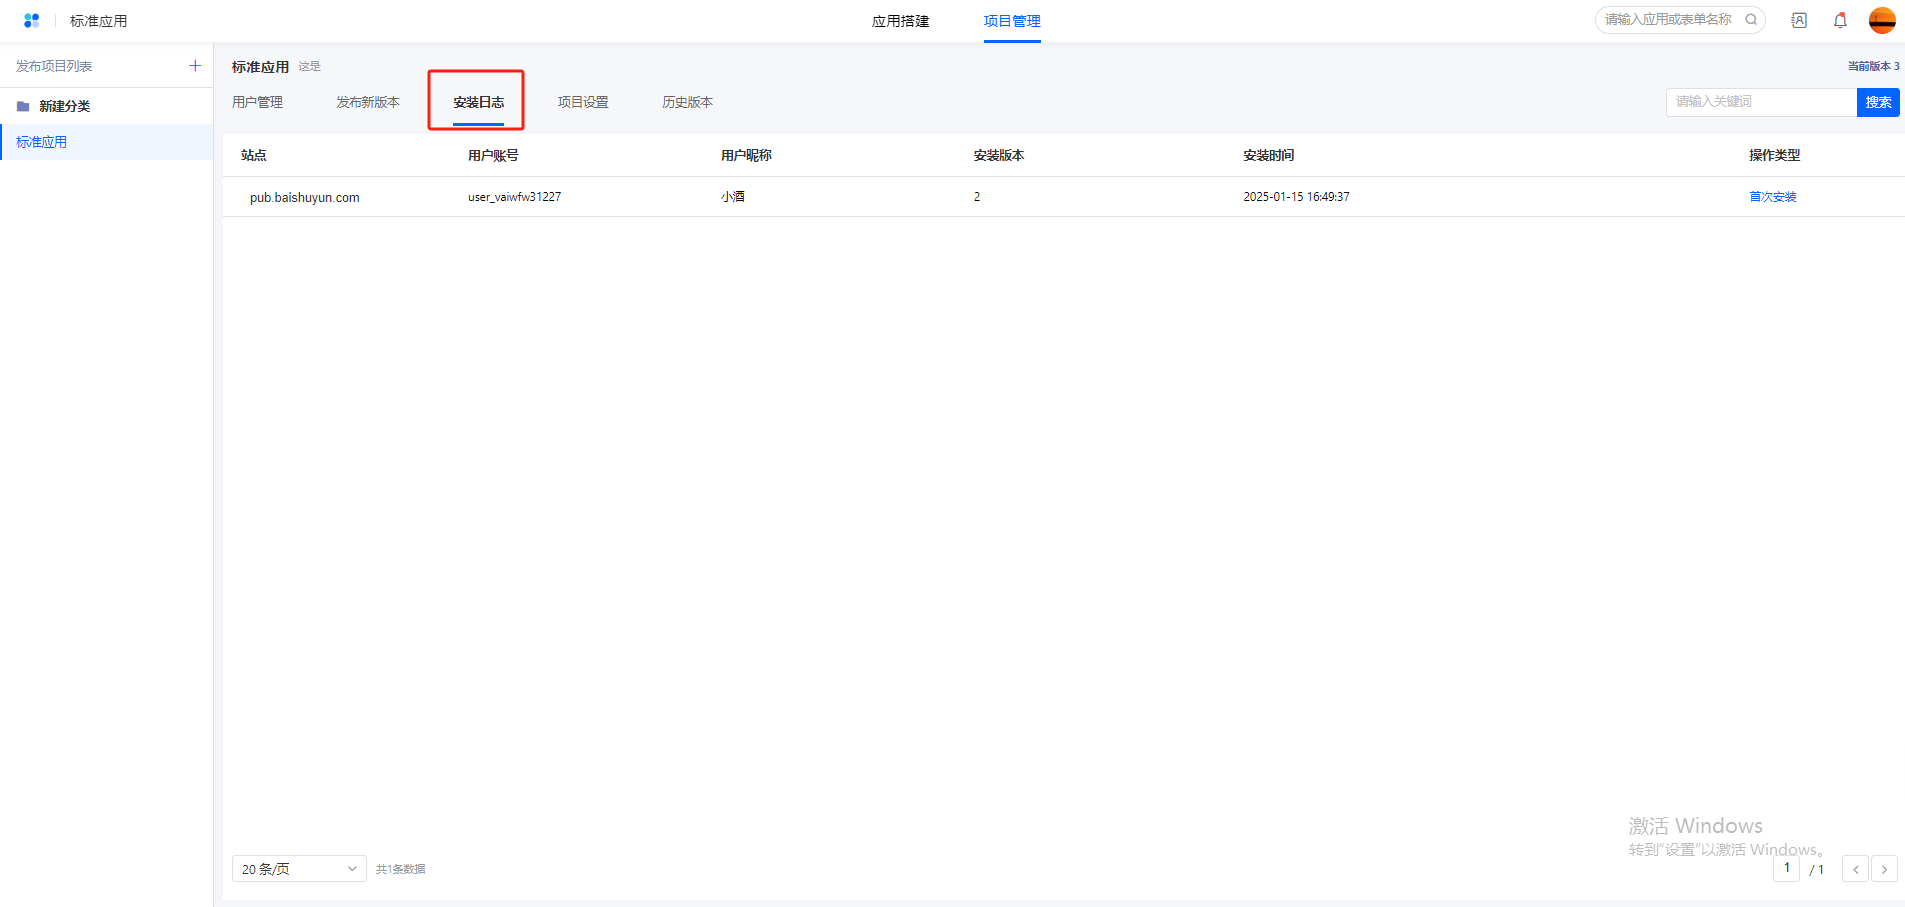Switch to the 发布新版本 tab
Screen dimensions: 1905x907
click(367, 102)
